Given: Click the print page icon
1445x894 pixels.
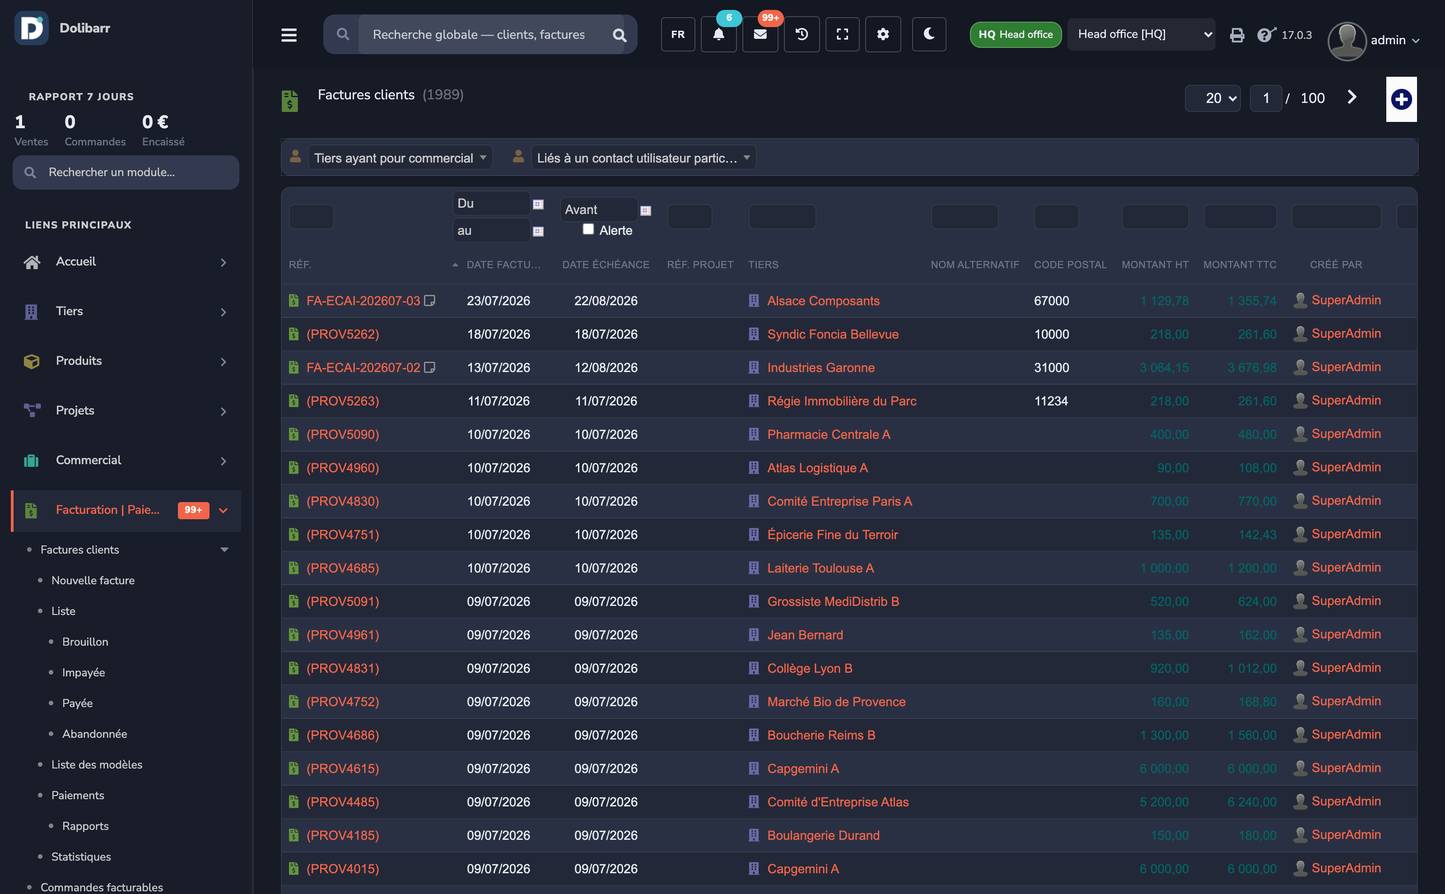Looking at the screenshot, I should 1237,35.
